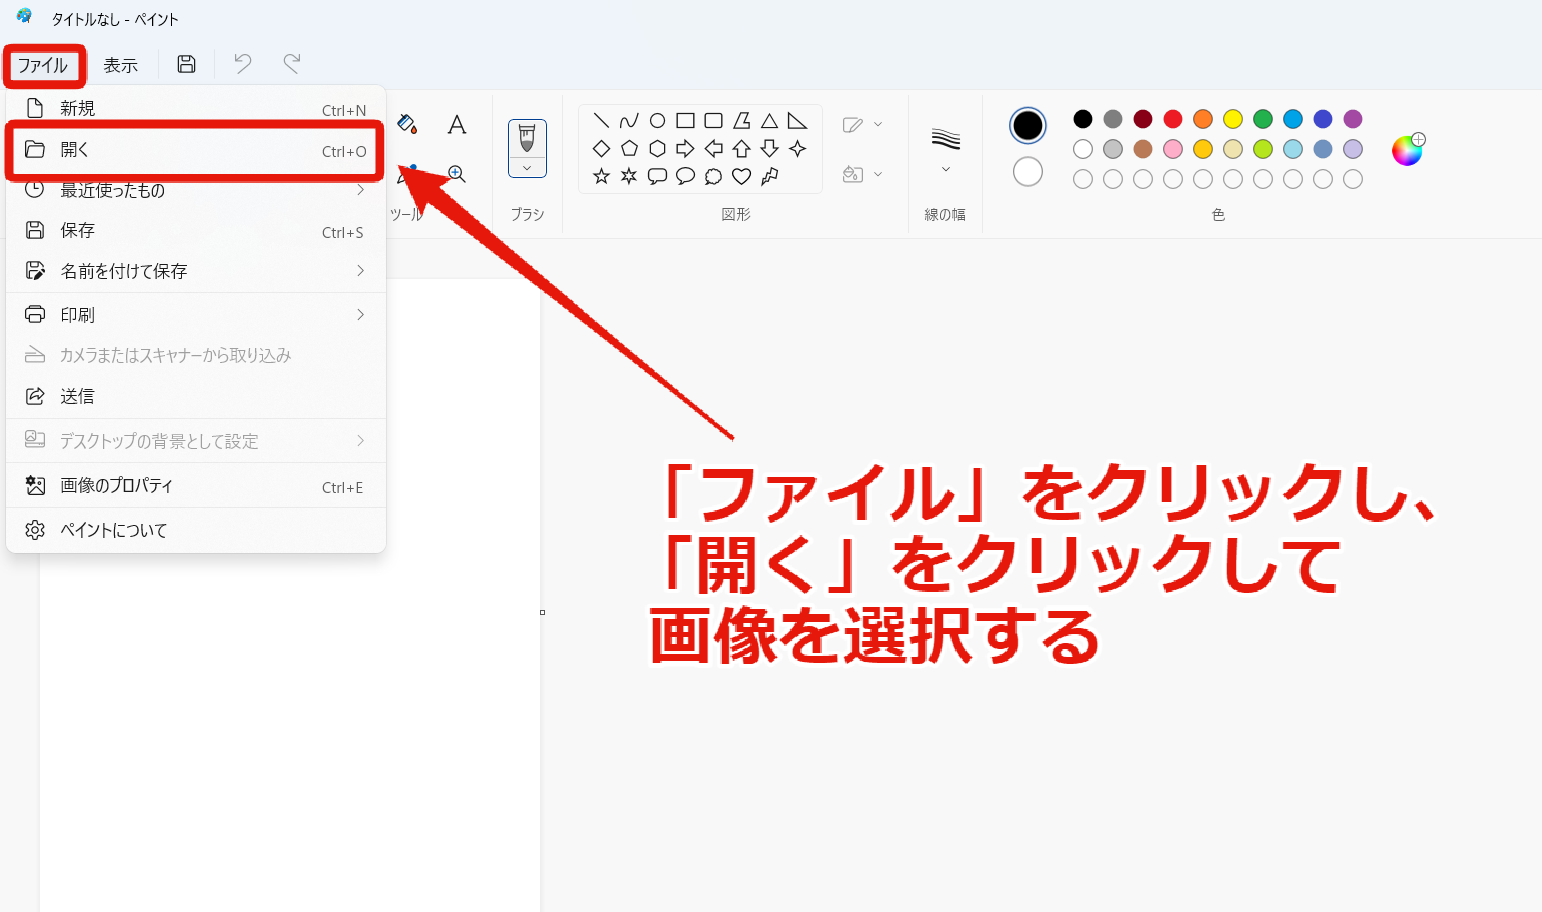Open the ファイル menu

pyautogui.click(x=43, y=65)
